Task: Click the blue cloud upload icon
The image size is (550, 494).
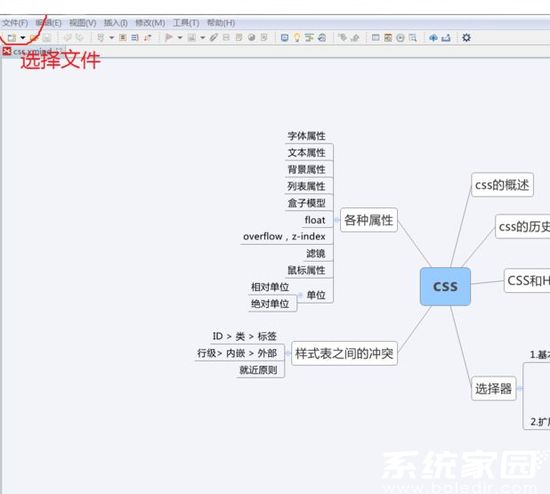Action: (x=433, y=38)
